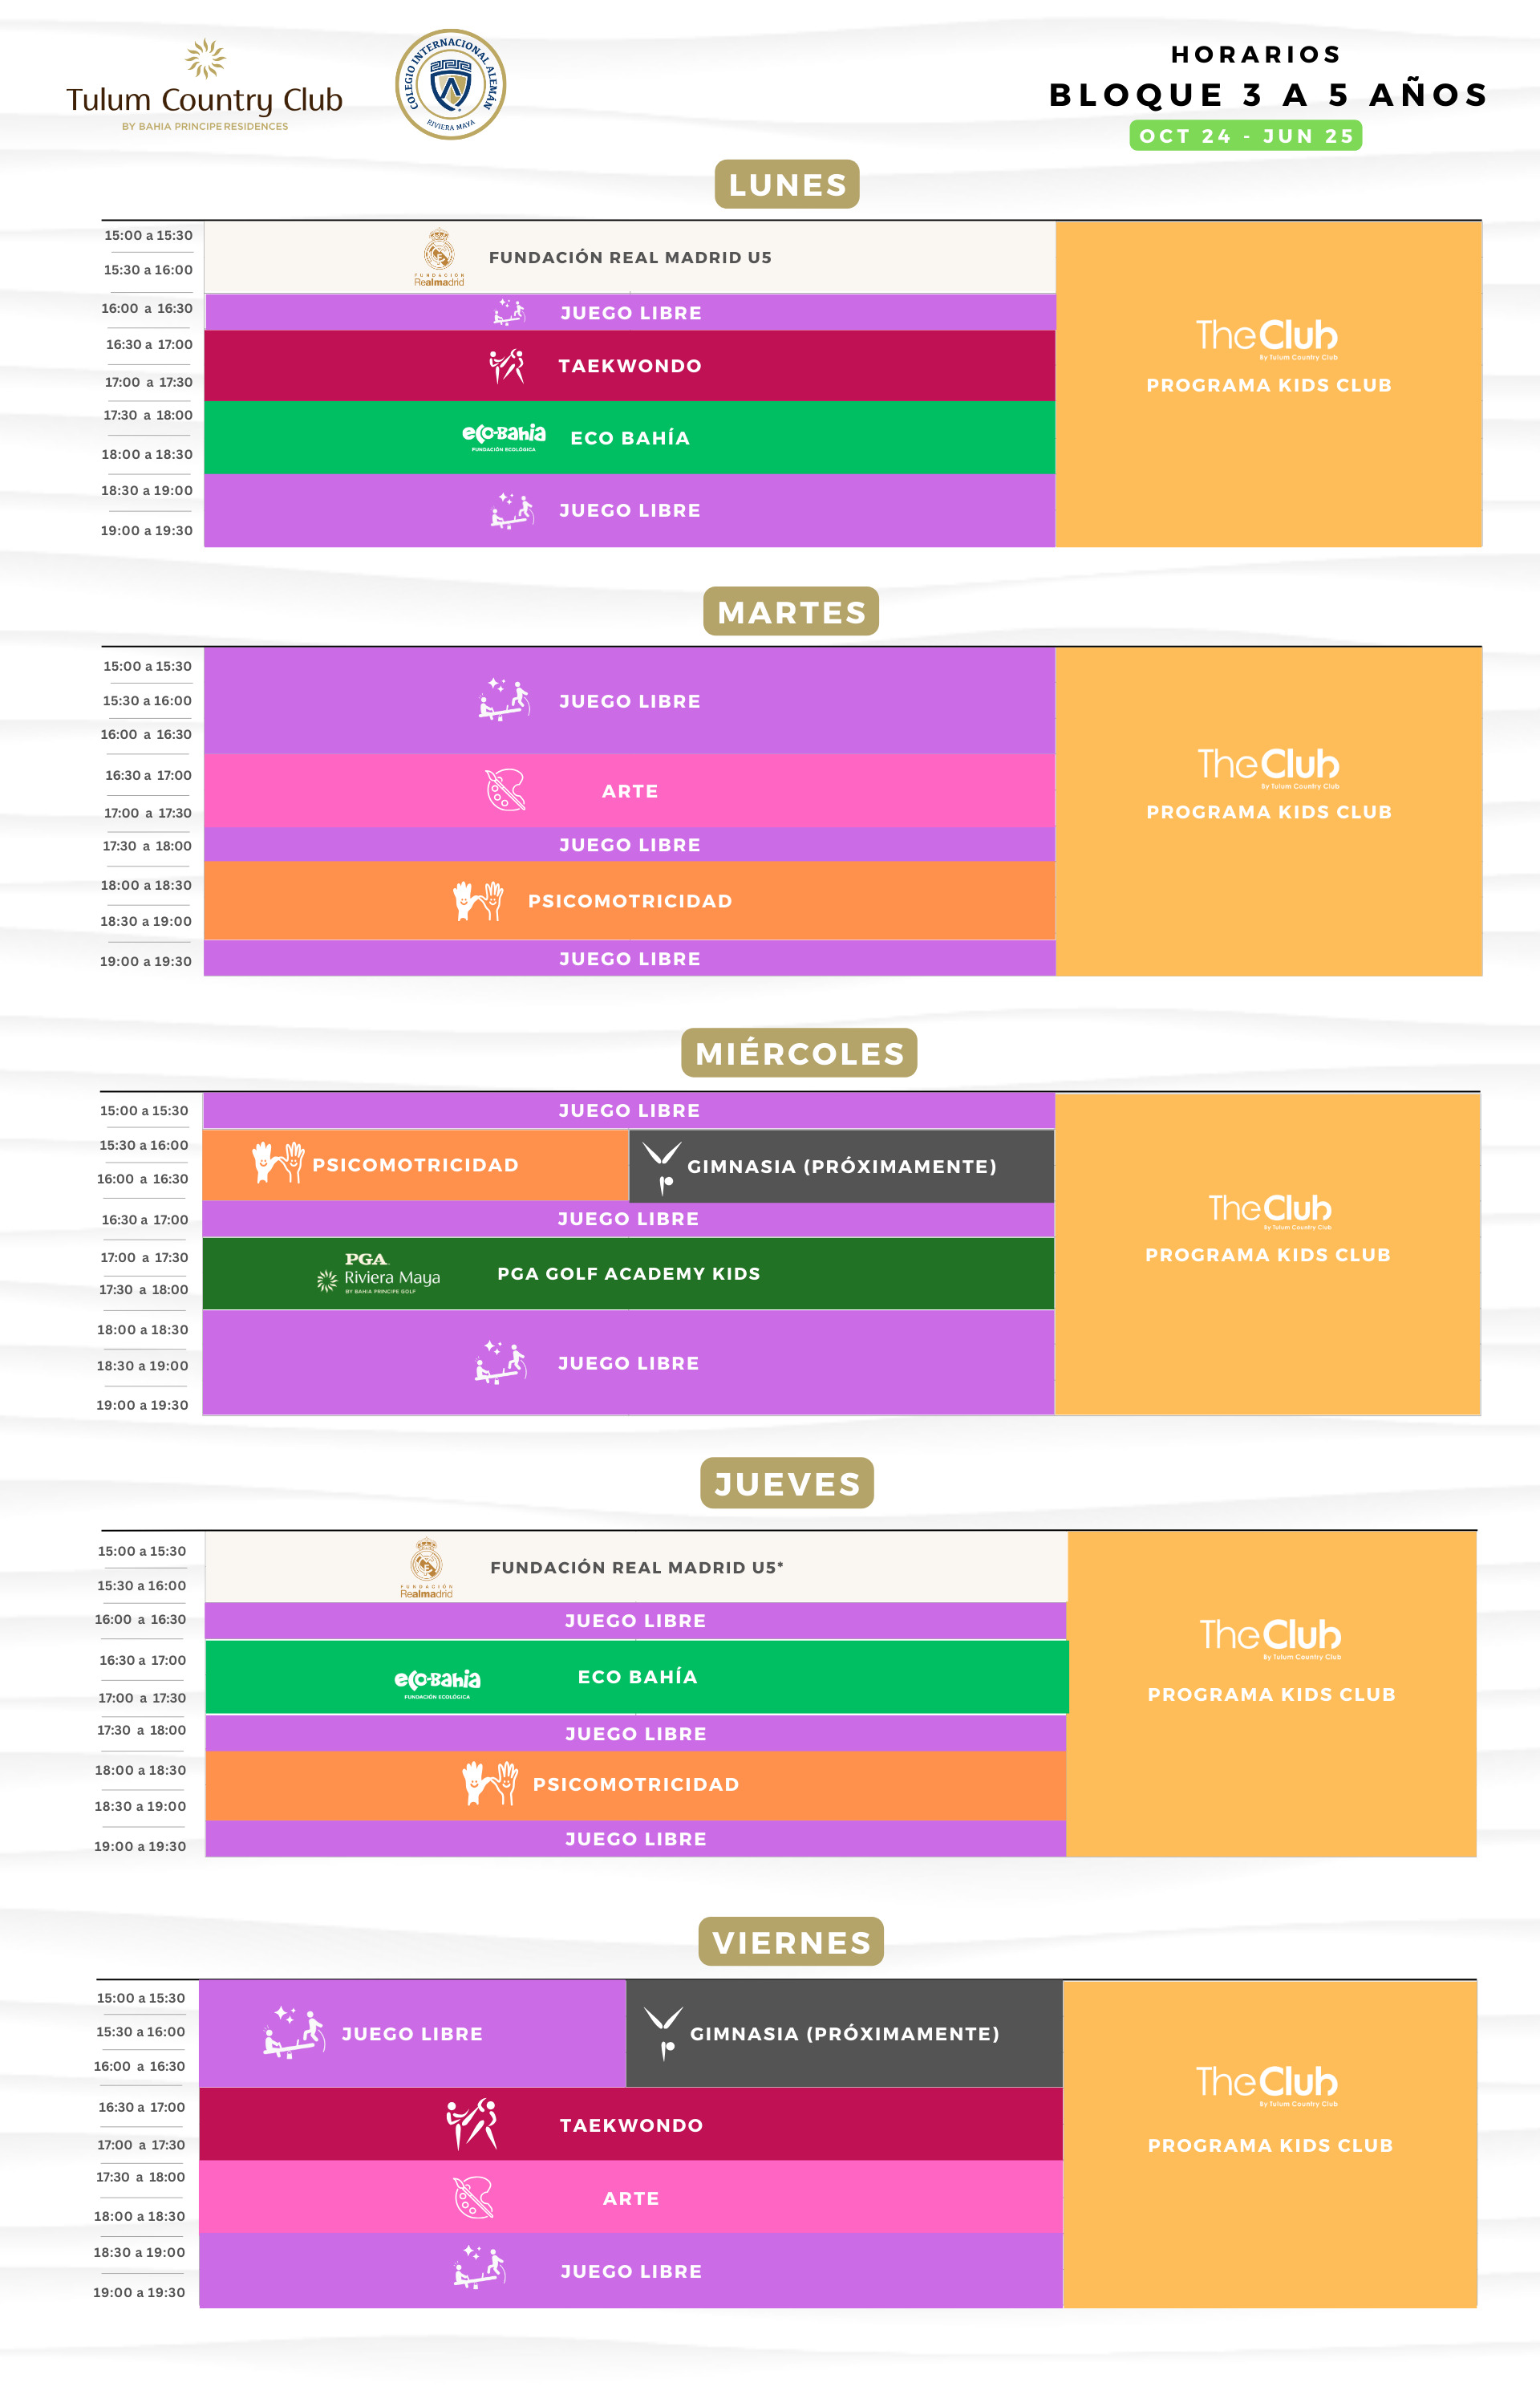The image size is (1540, 2407).
Task: Click the Real Madrid crest in Lunes
Action: point(439,257)
